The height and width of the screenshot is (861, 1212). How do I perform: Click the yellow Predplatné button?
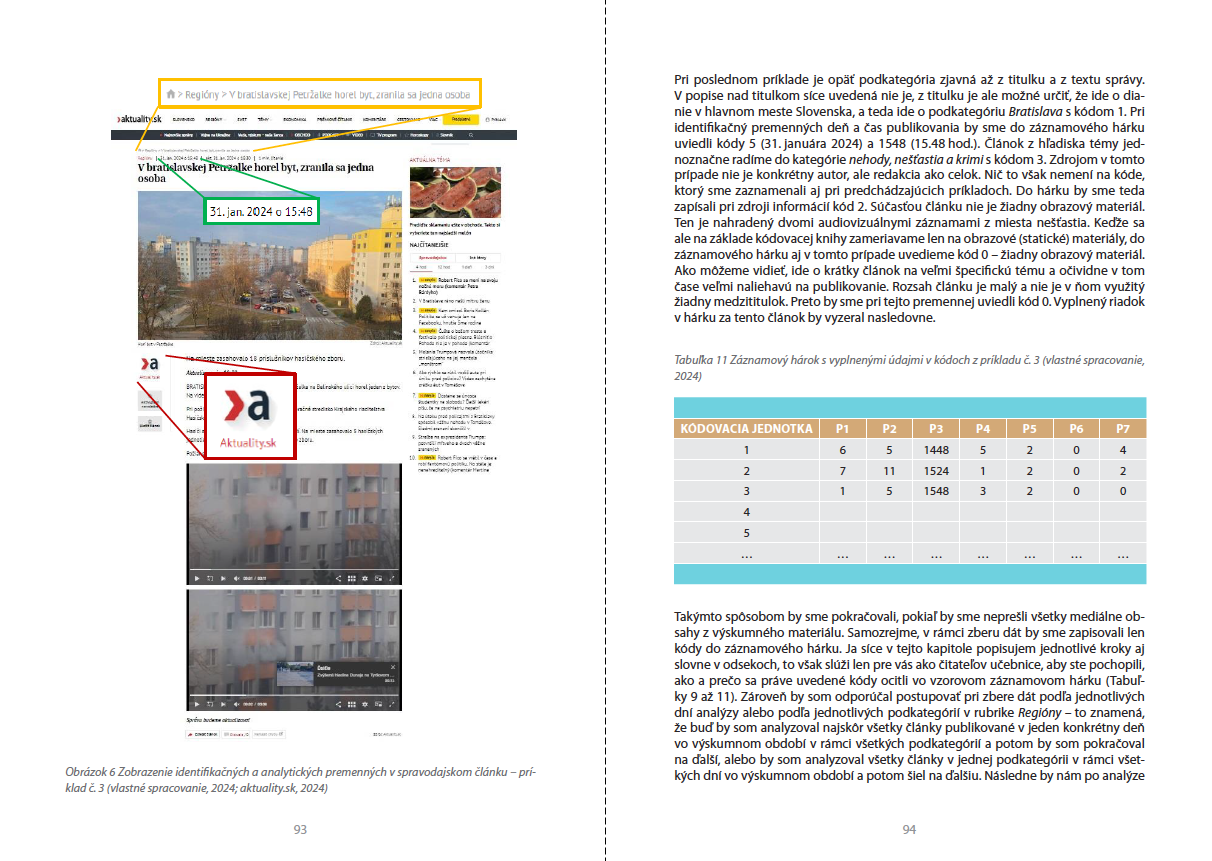(x=462, y=119)
